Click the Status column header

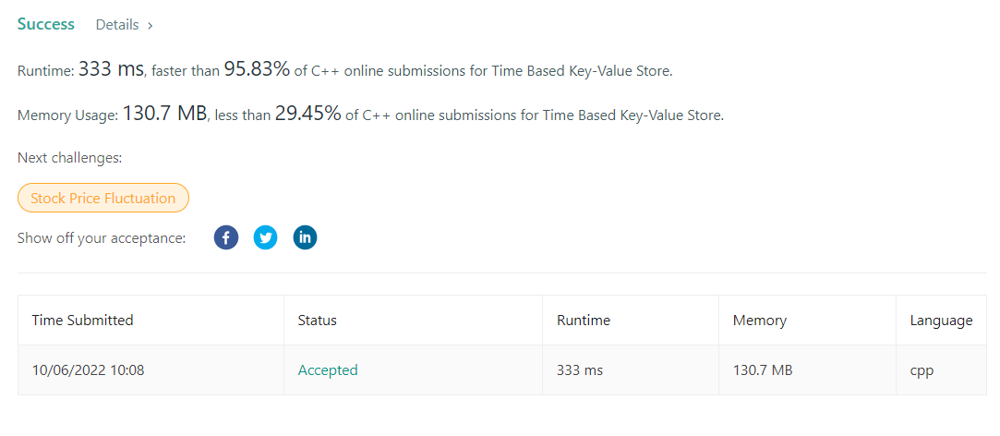317,320
